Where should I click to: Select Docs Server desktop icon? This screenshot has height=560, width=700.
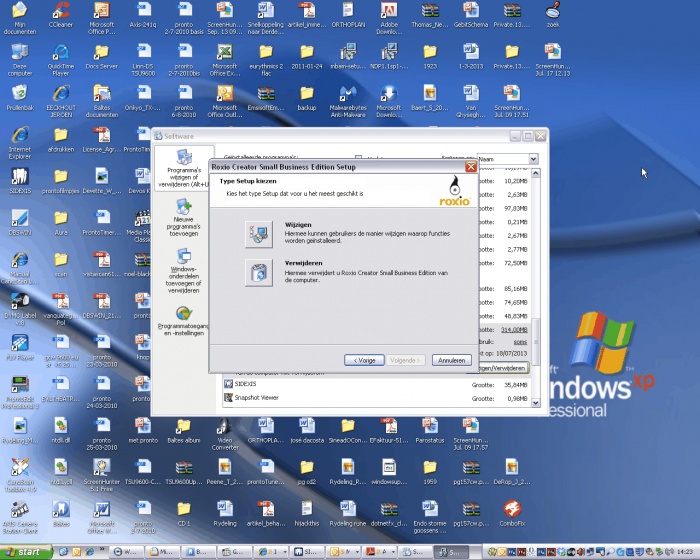click(x=101, y=56)
